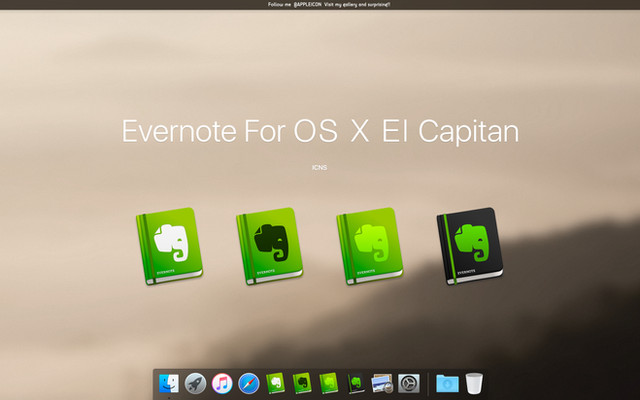Screen dimensions: 640x400
Task: Open dock Evernote icon with dark elephant
Action: coord(302,383)
